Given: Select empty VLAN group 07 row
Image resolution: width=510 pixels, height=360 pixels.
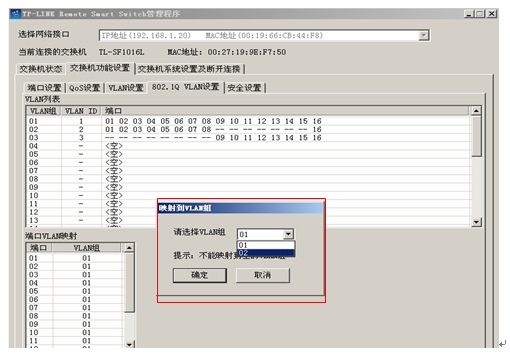Looking at the screenshot, I should tap(248, 171).
